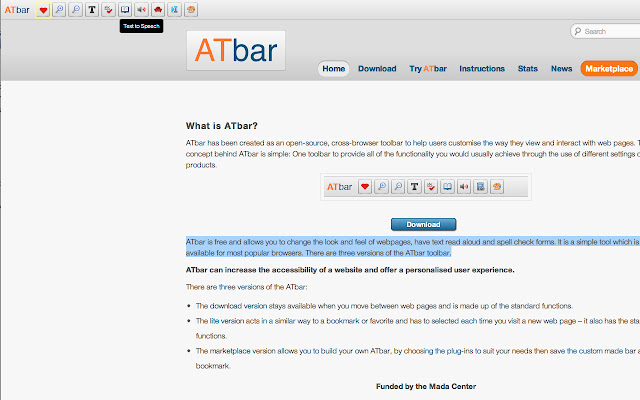Follow the 'marketplace' version link
This screenshot has height=400, width=640.
pos(230,351)
